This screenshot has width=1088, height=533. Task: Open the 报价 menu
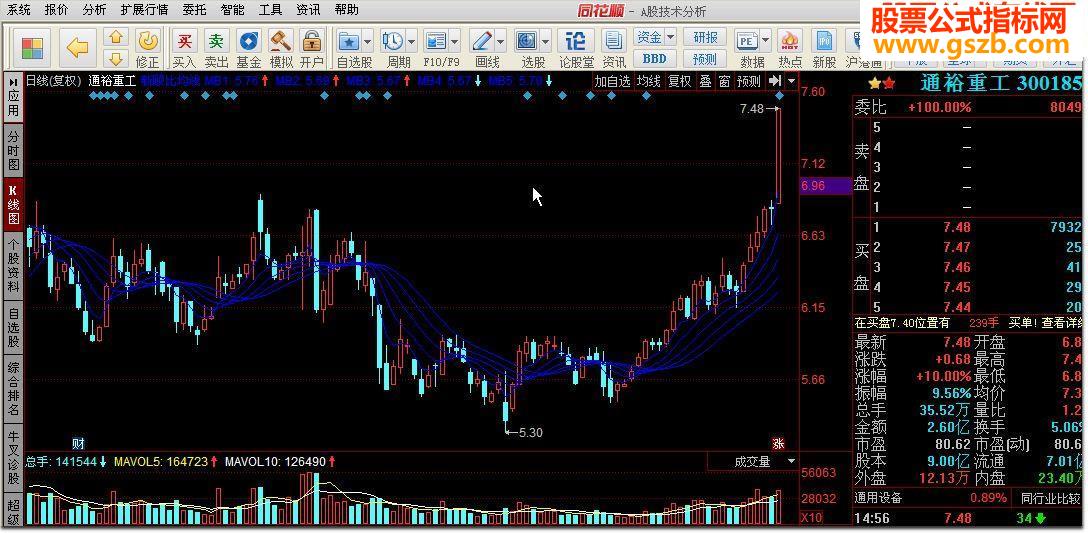(56, 10)
